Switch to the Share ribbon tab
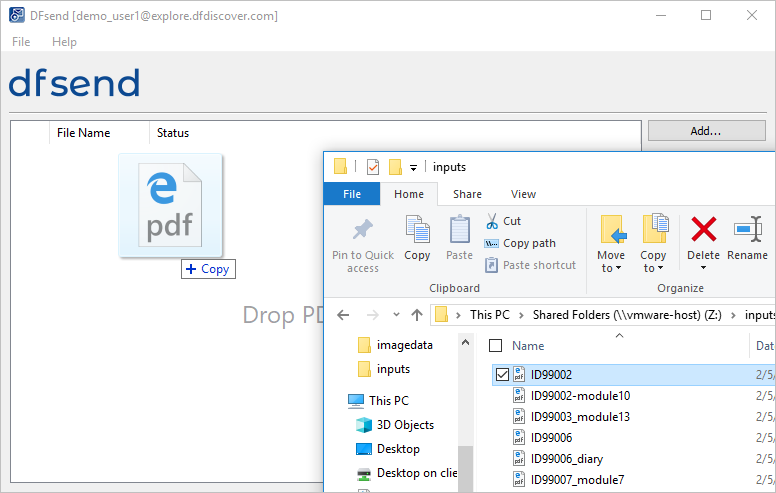776x493 pixels. (x=467, y=194)
